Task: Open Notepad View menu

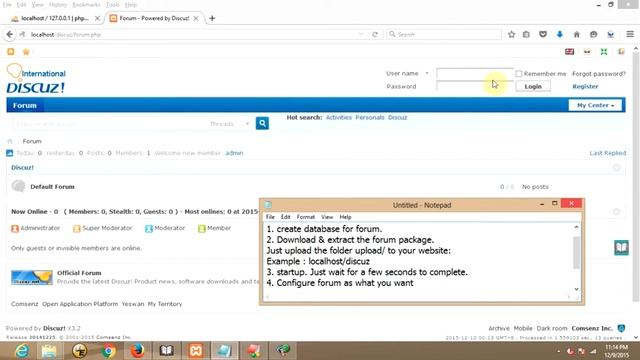Action: click(x=327, y=217)
